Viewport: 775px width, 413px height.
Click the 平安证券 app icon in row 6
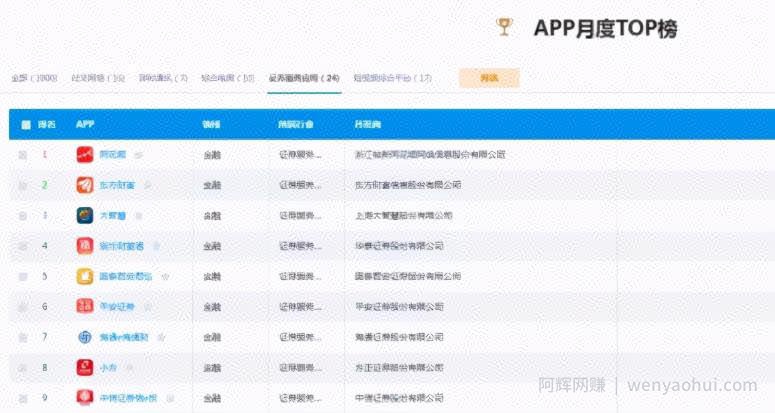[85, 307]
